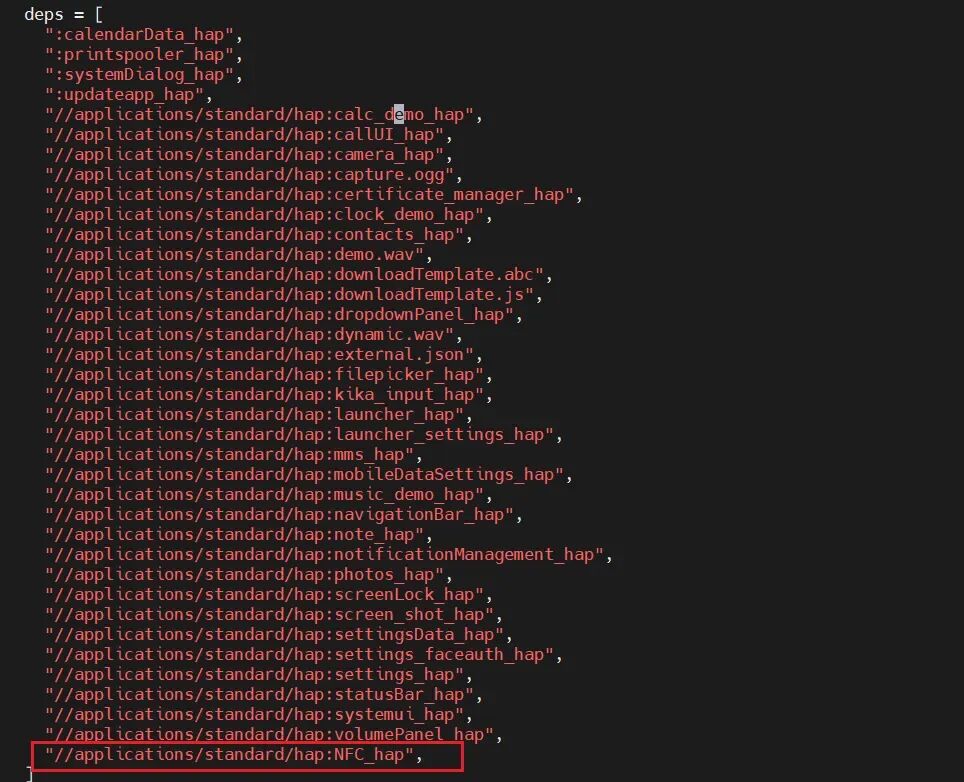Image resolution: width=964 pixels, height=782 pixels.
Task: Select the camera_hap dependency line
Action: point(249,154)
